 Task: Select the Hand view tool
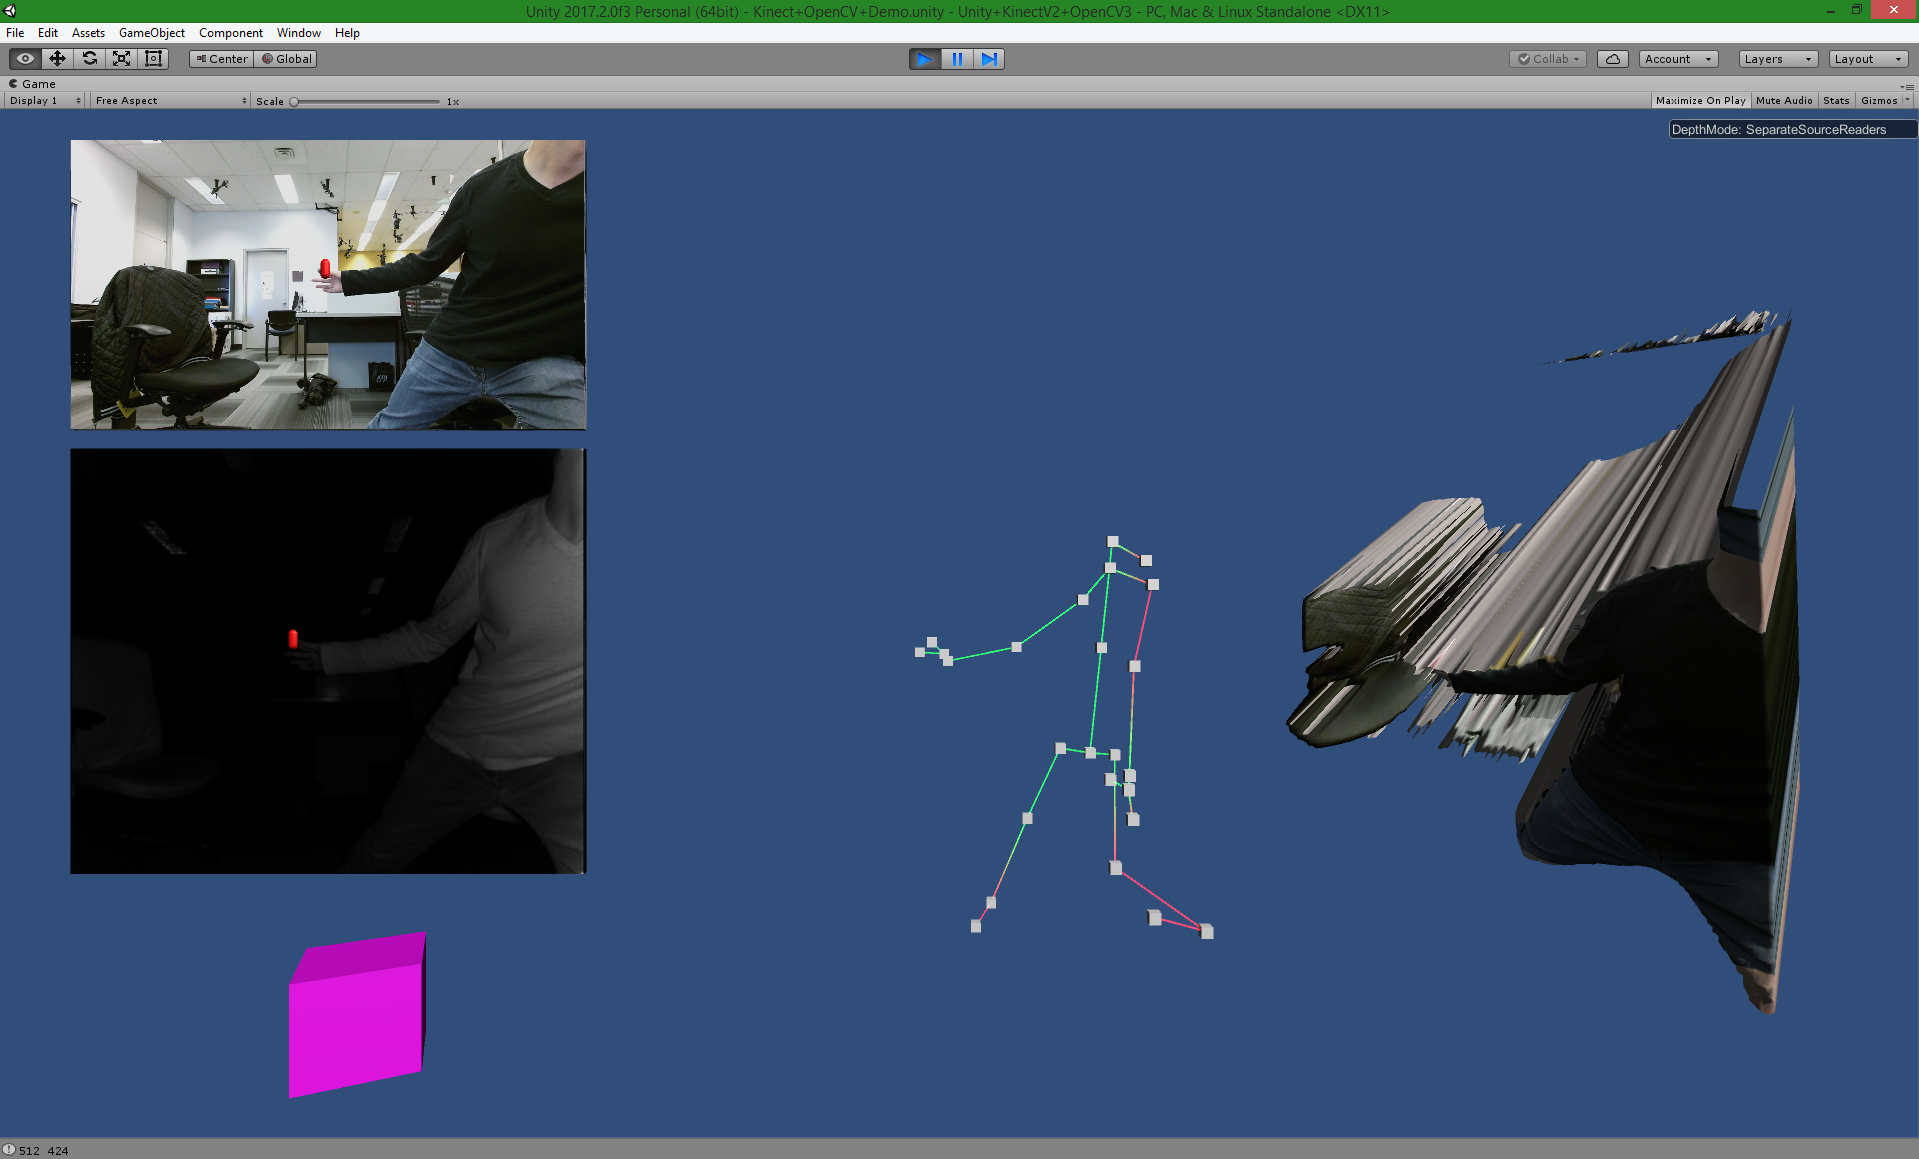25,59
